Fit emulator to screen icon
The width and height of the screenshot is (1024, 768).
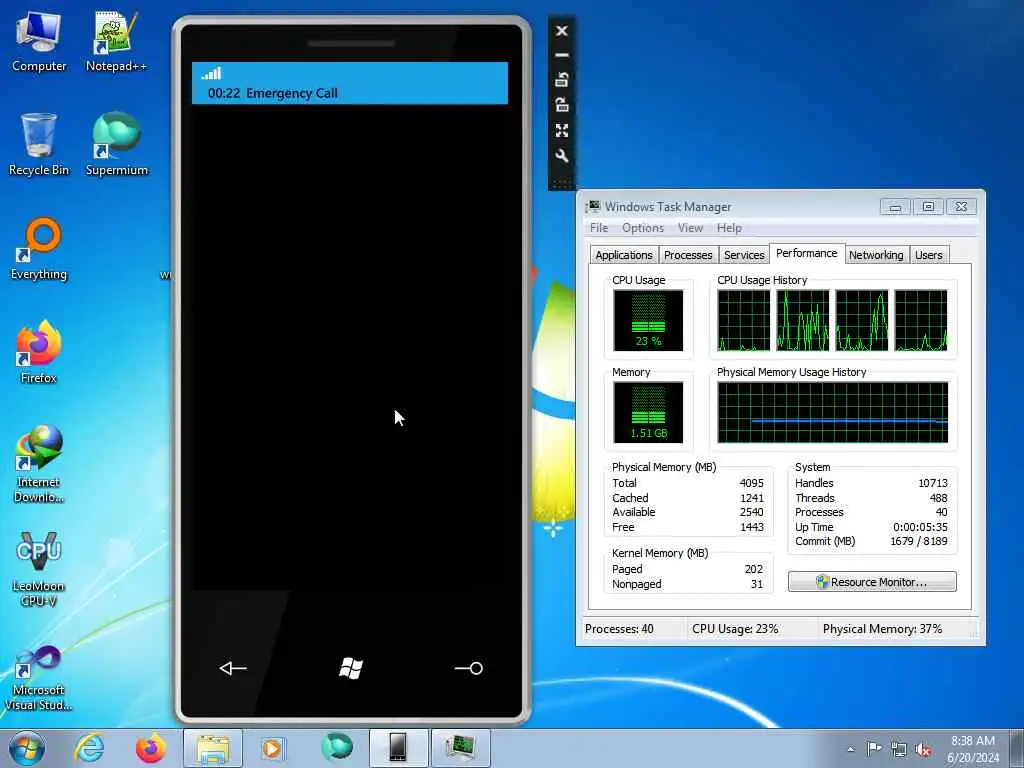click(562, 130)
